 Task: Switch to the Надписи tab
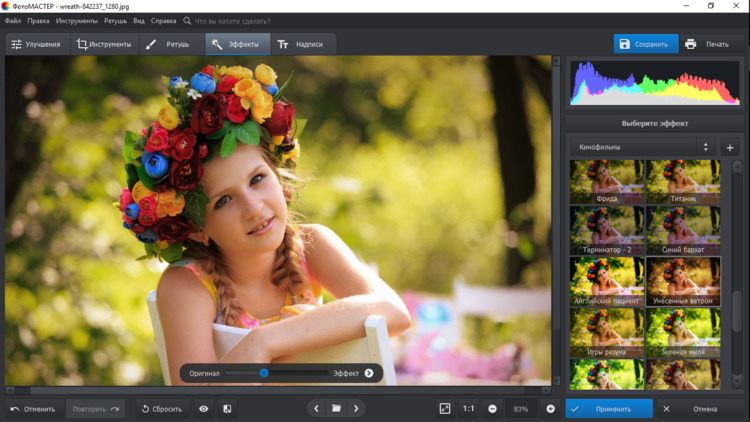(x=300, y=44)
